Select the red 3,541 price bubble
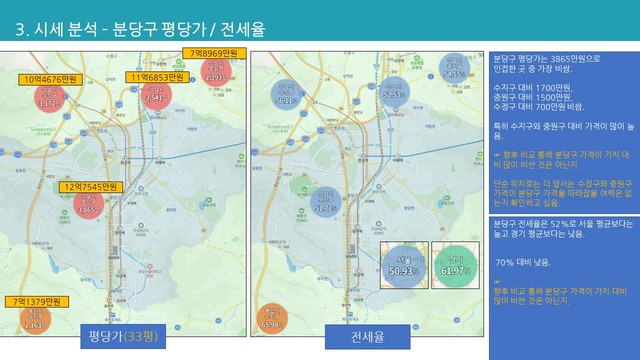640x360 pixels. (156, 95)
